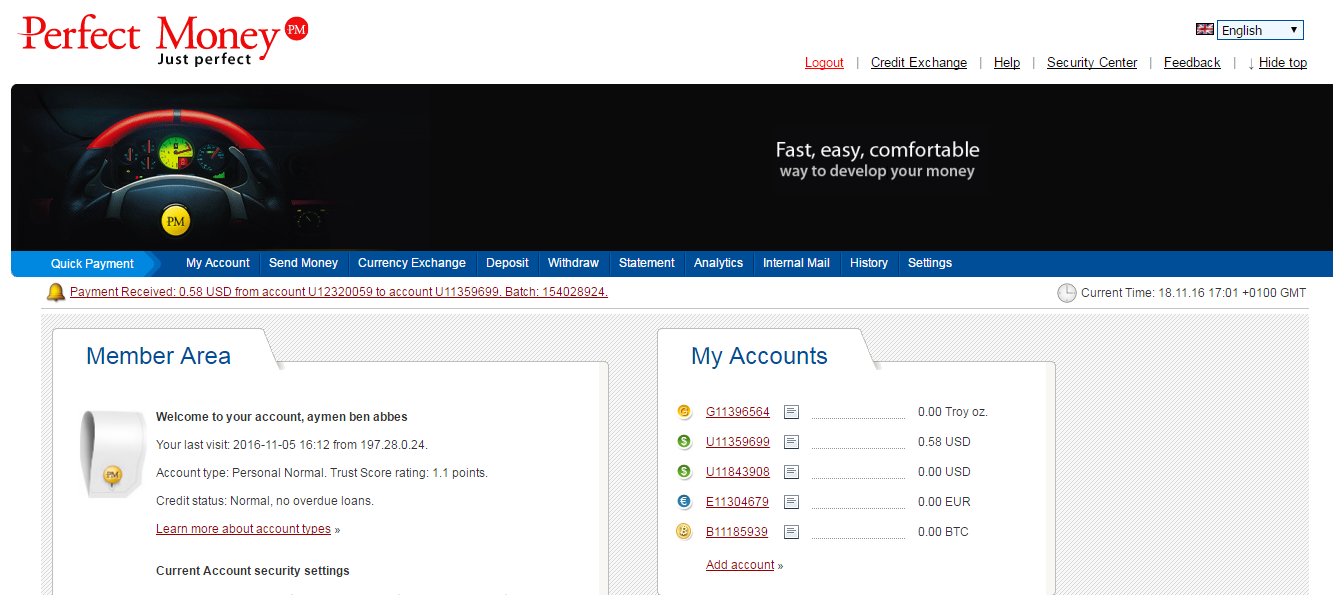Click the Feedback link
This screenshot has width=1333, height=595.
[x=1192, y=62]
